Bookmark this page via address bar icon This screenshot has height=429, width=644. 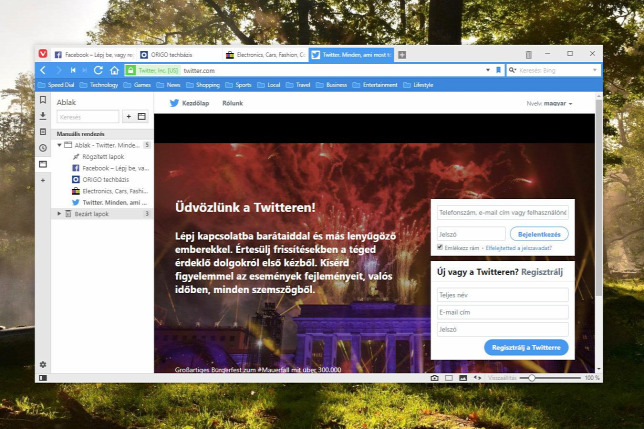pos(498,70)
